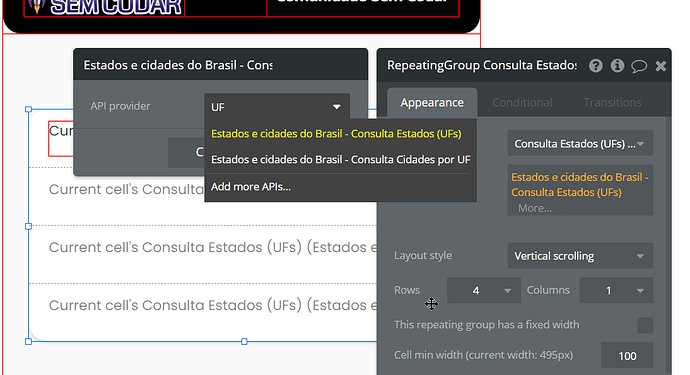The width and height of the screenshot is (690, 375).
Task: Click the API provider label
Action: 120,106
